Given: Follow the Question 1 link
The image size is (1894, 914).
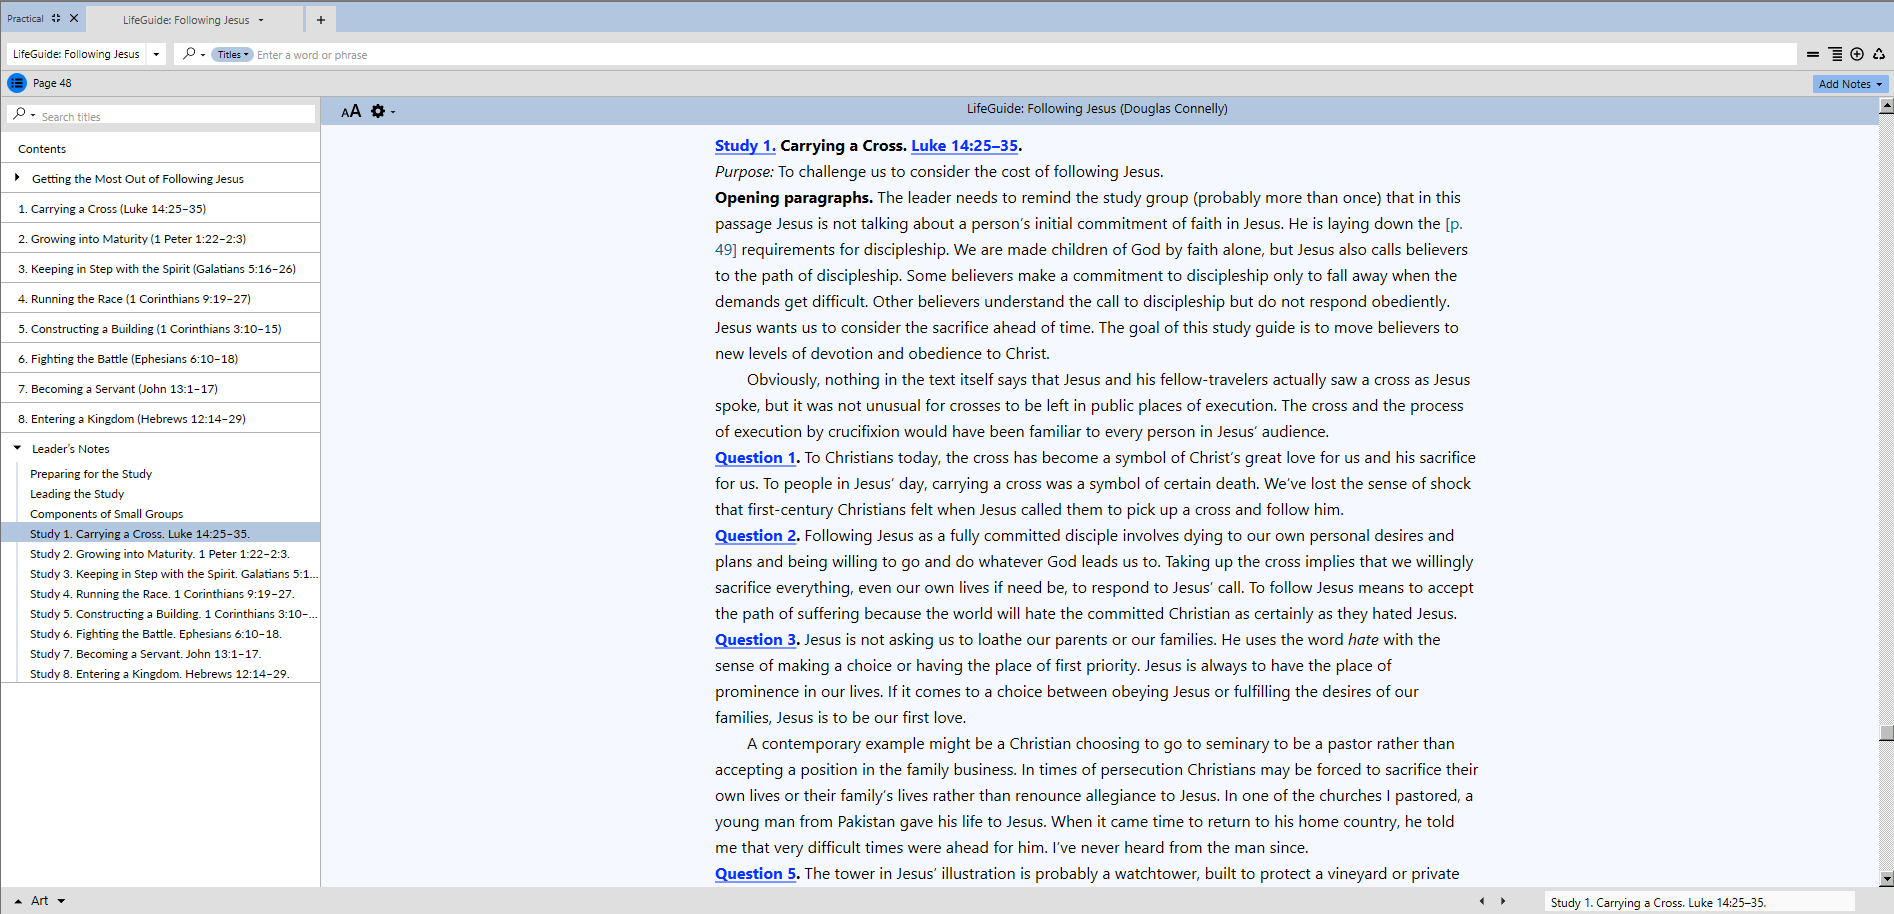Looking at the screenshot, I should point(756,458).
